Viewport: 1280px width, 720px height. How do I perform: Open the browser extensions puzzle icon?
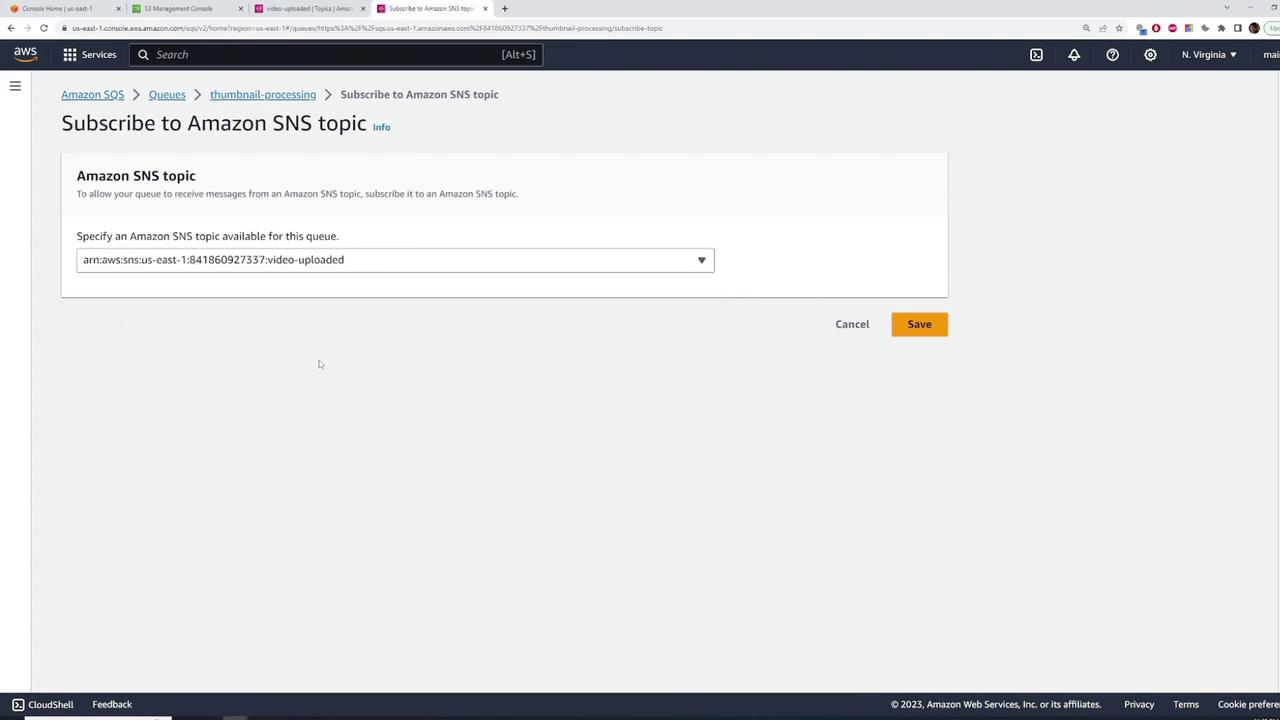1221,28
